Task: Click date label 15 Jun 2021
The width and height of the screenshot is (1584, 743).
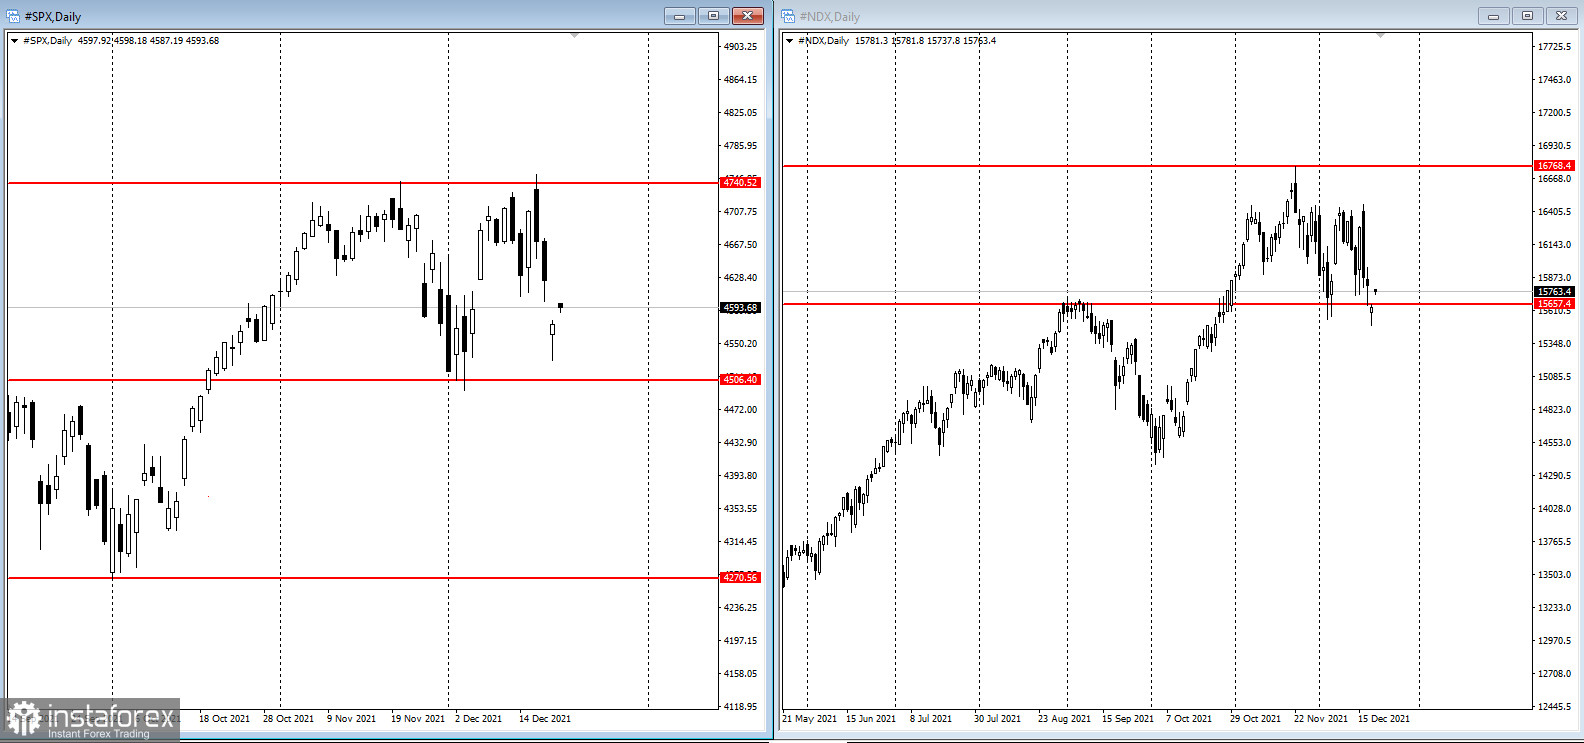Action: tap(872, 719)
